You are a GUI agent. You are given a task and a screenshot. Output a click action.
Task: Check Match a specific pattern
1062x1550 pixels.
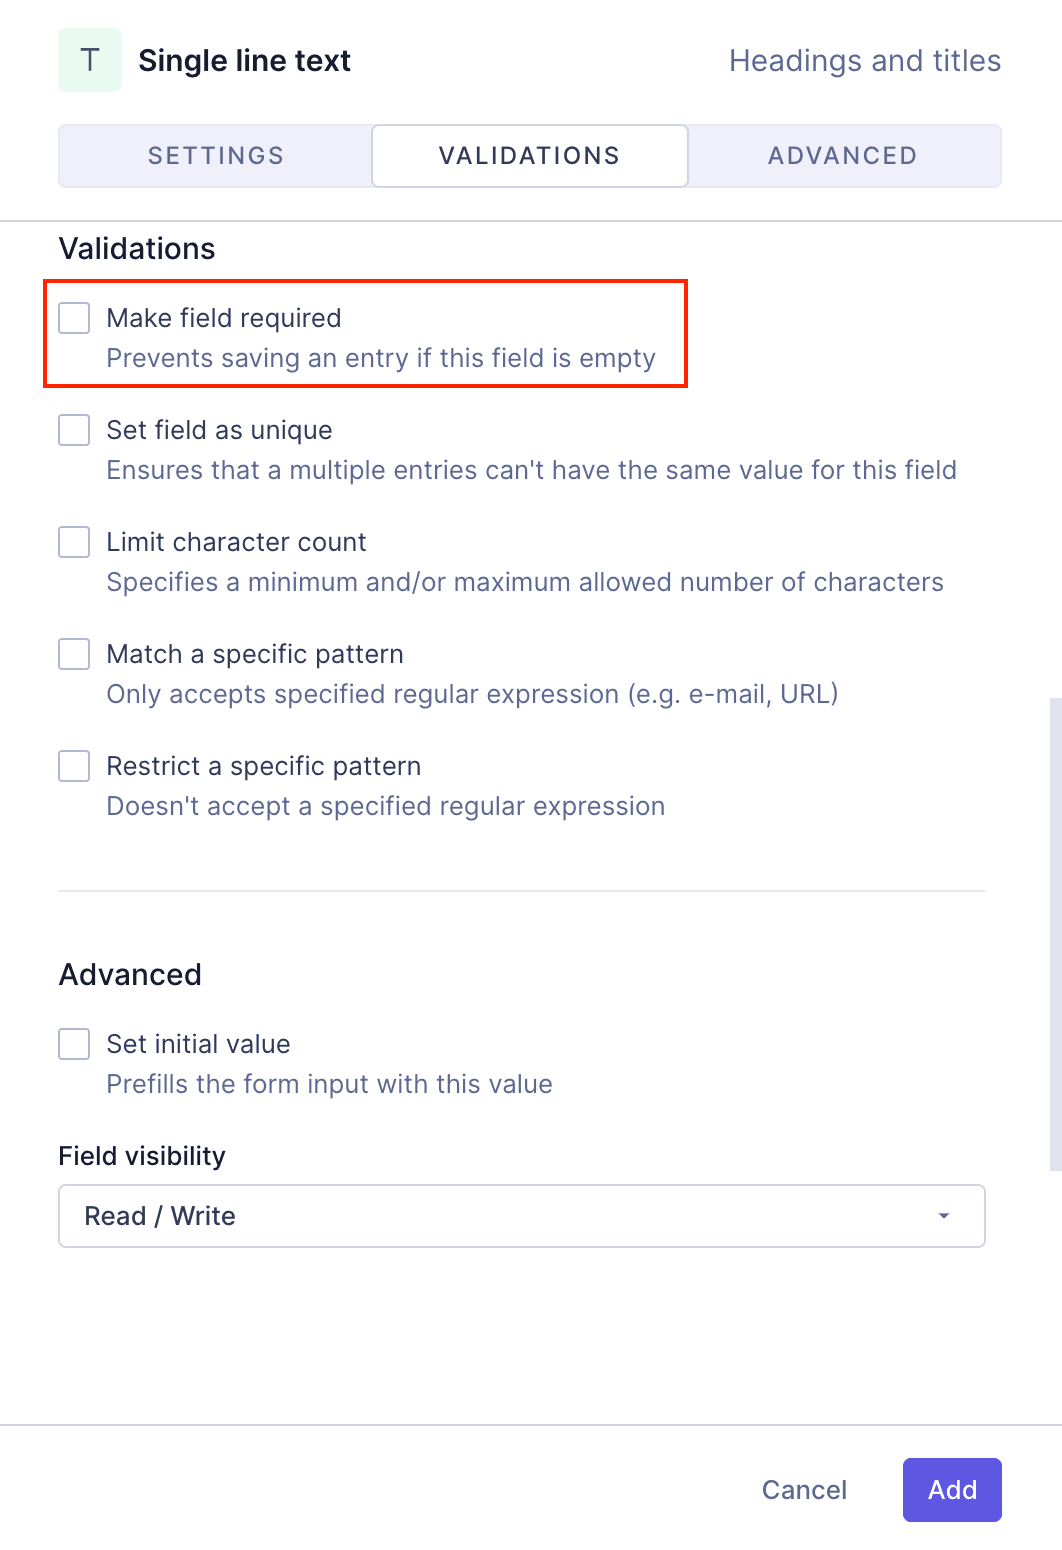[x=74, y=653]
